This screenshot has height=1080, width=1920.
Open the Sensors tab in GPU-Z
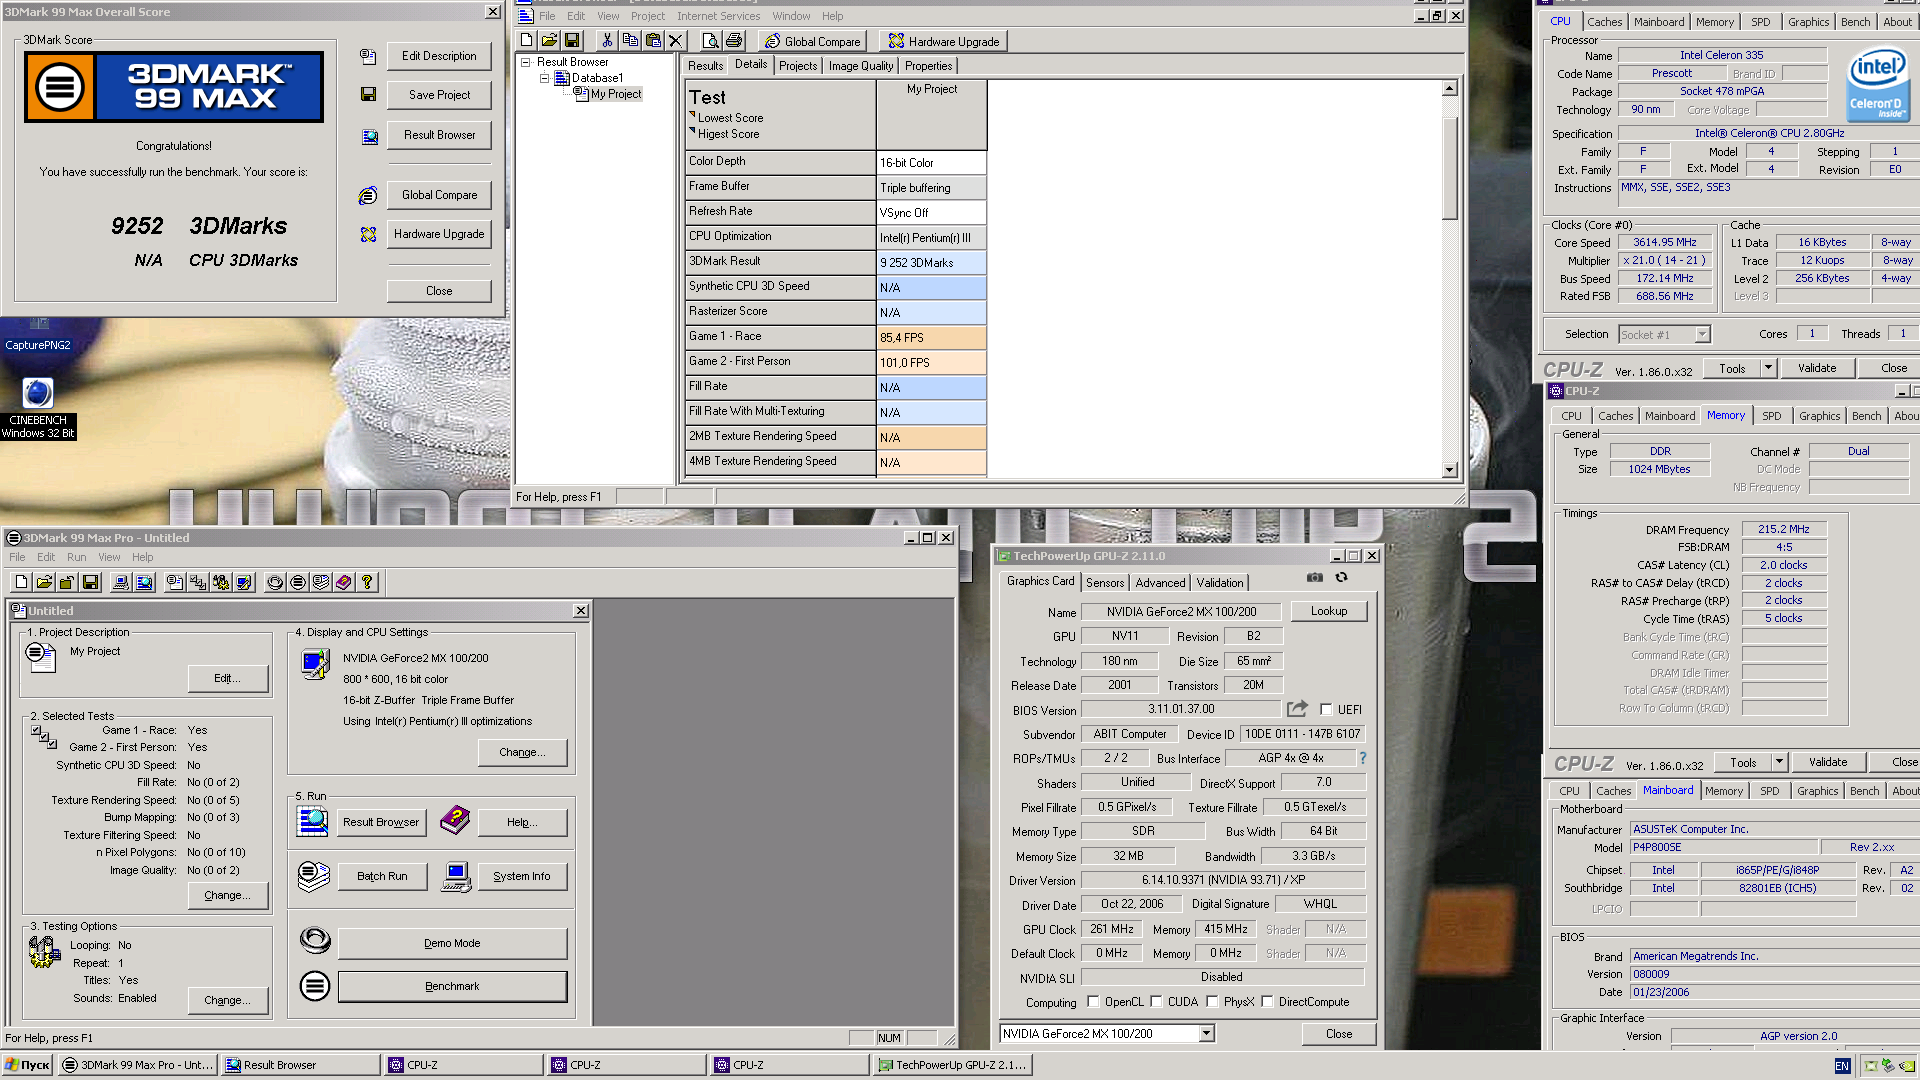pyautogui.click(x=1105, y=583)
